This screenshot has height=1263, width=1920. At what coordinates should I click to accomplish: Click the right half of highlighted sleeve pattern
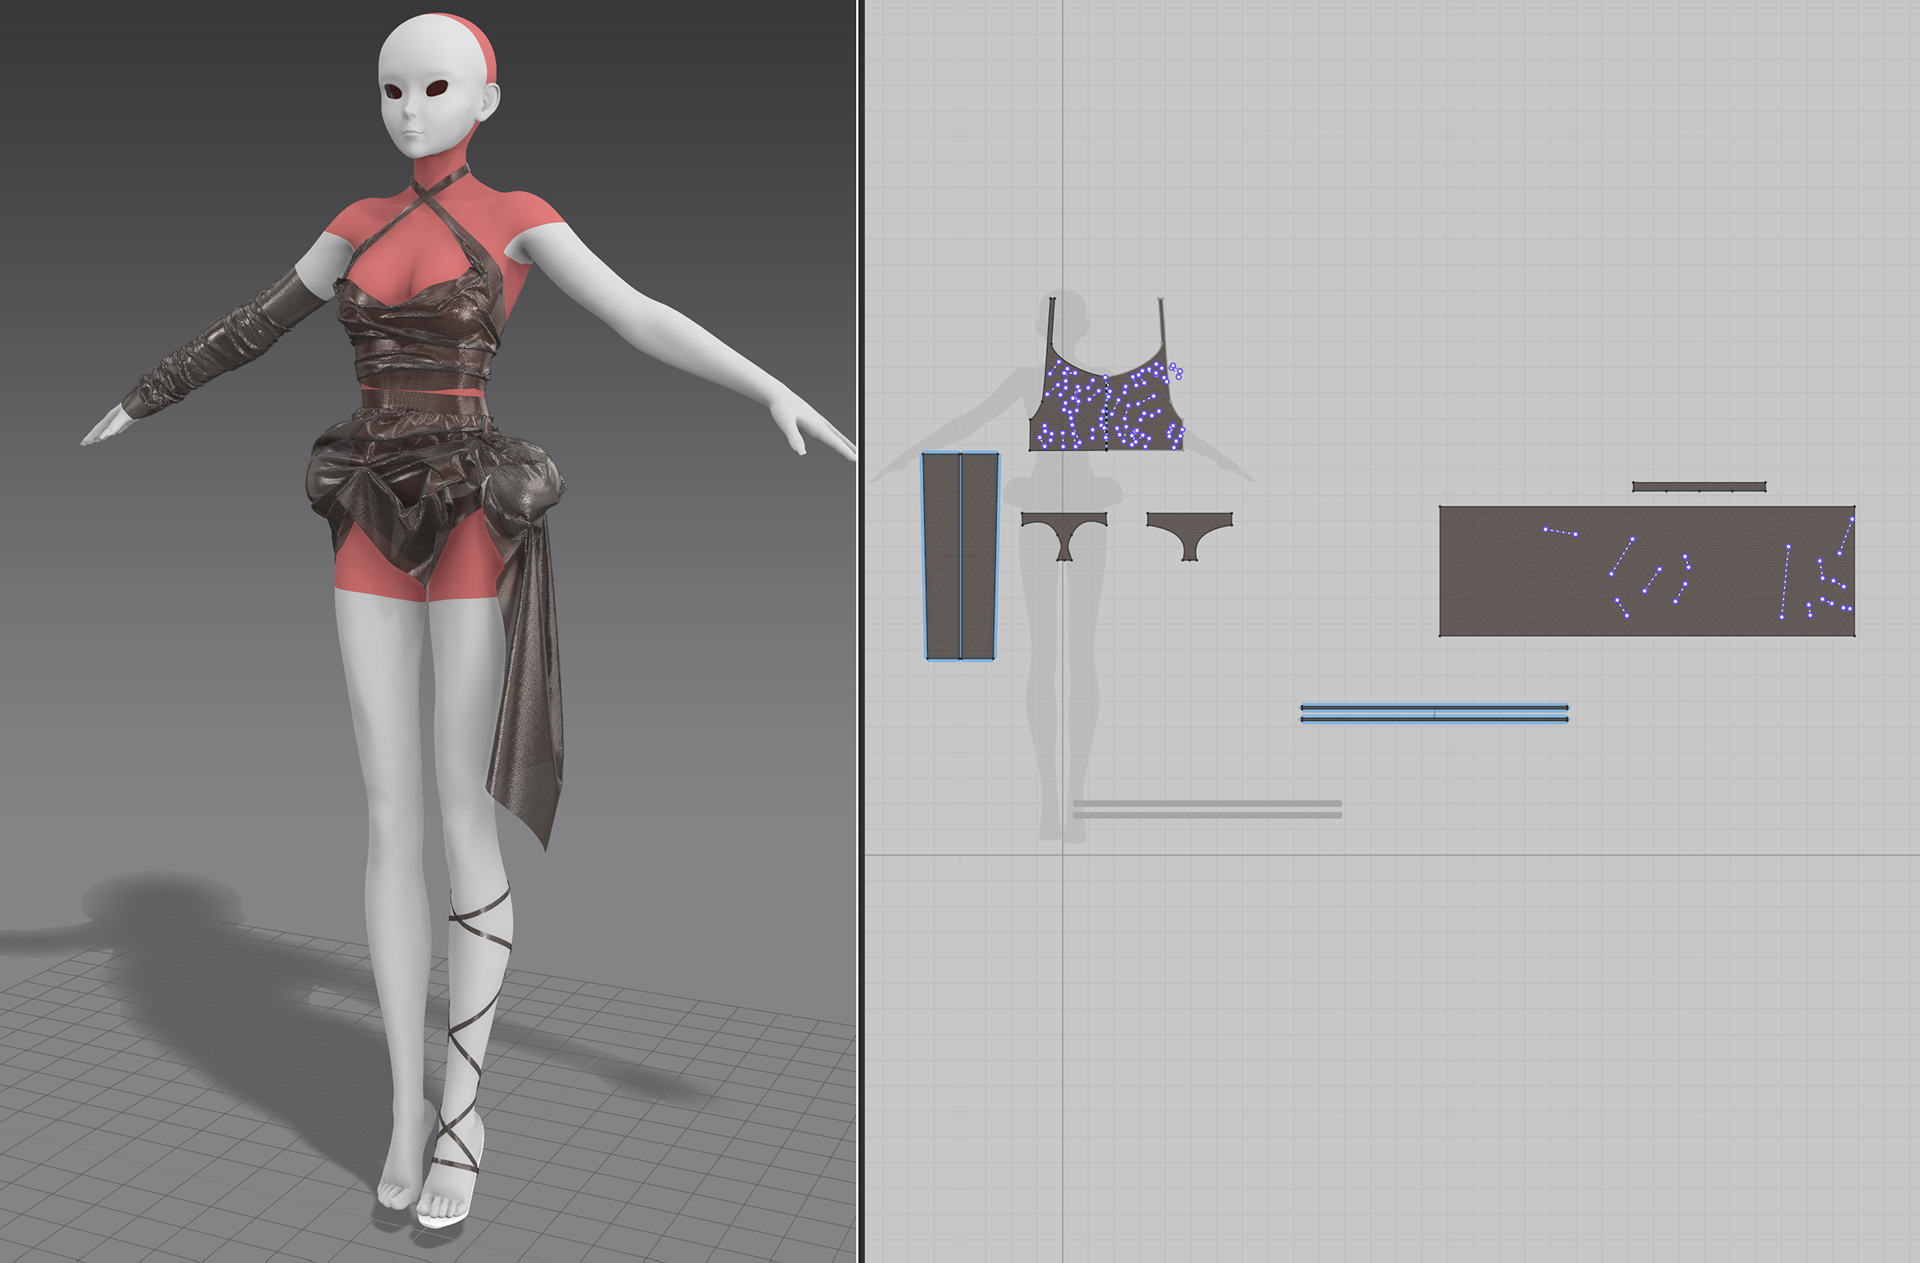[x=979, y=556]
